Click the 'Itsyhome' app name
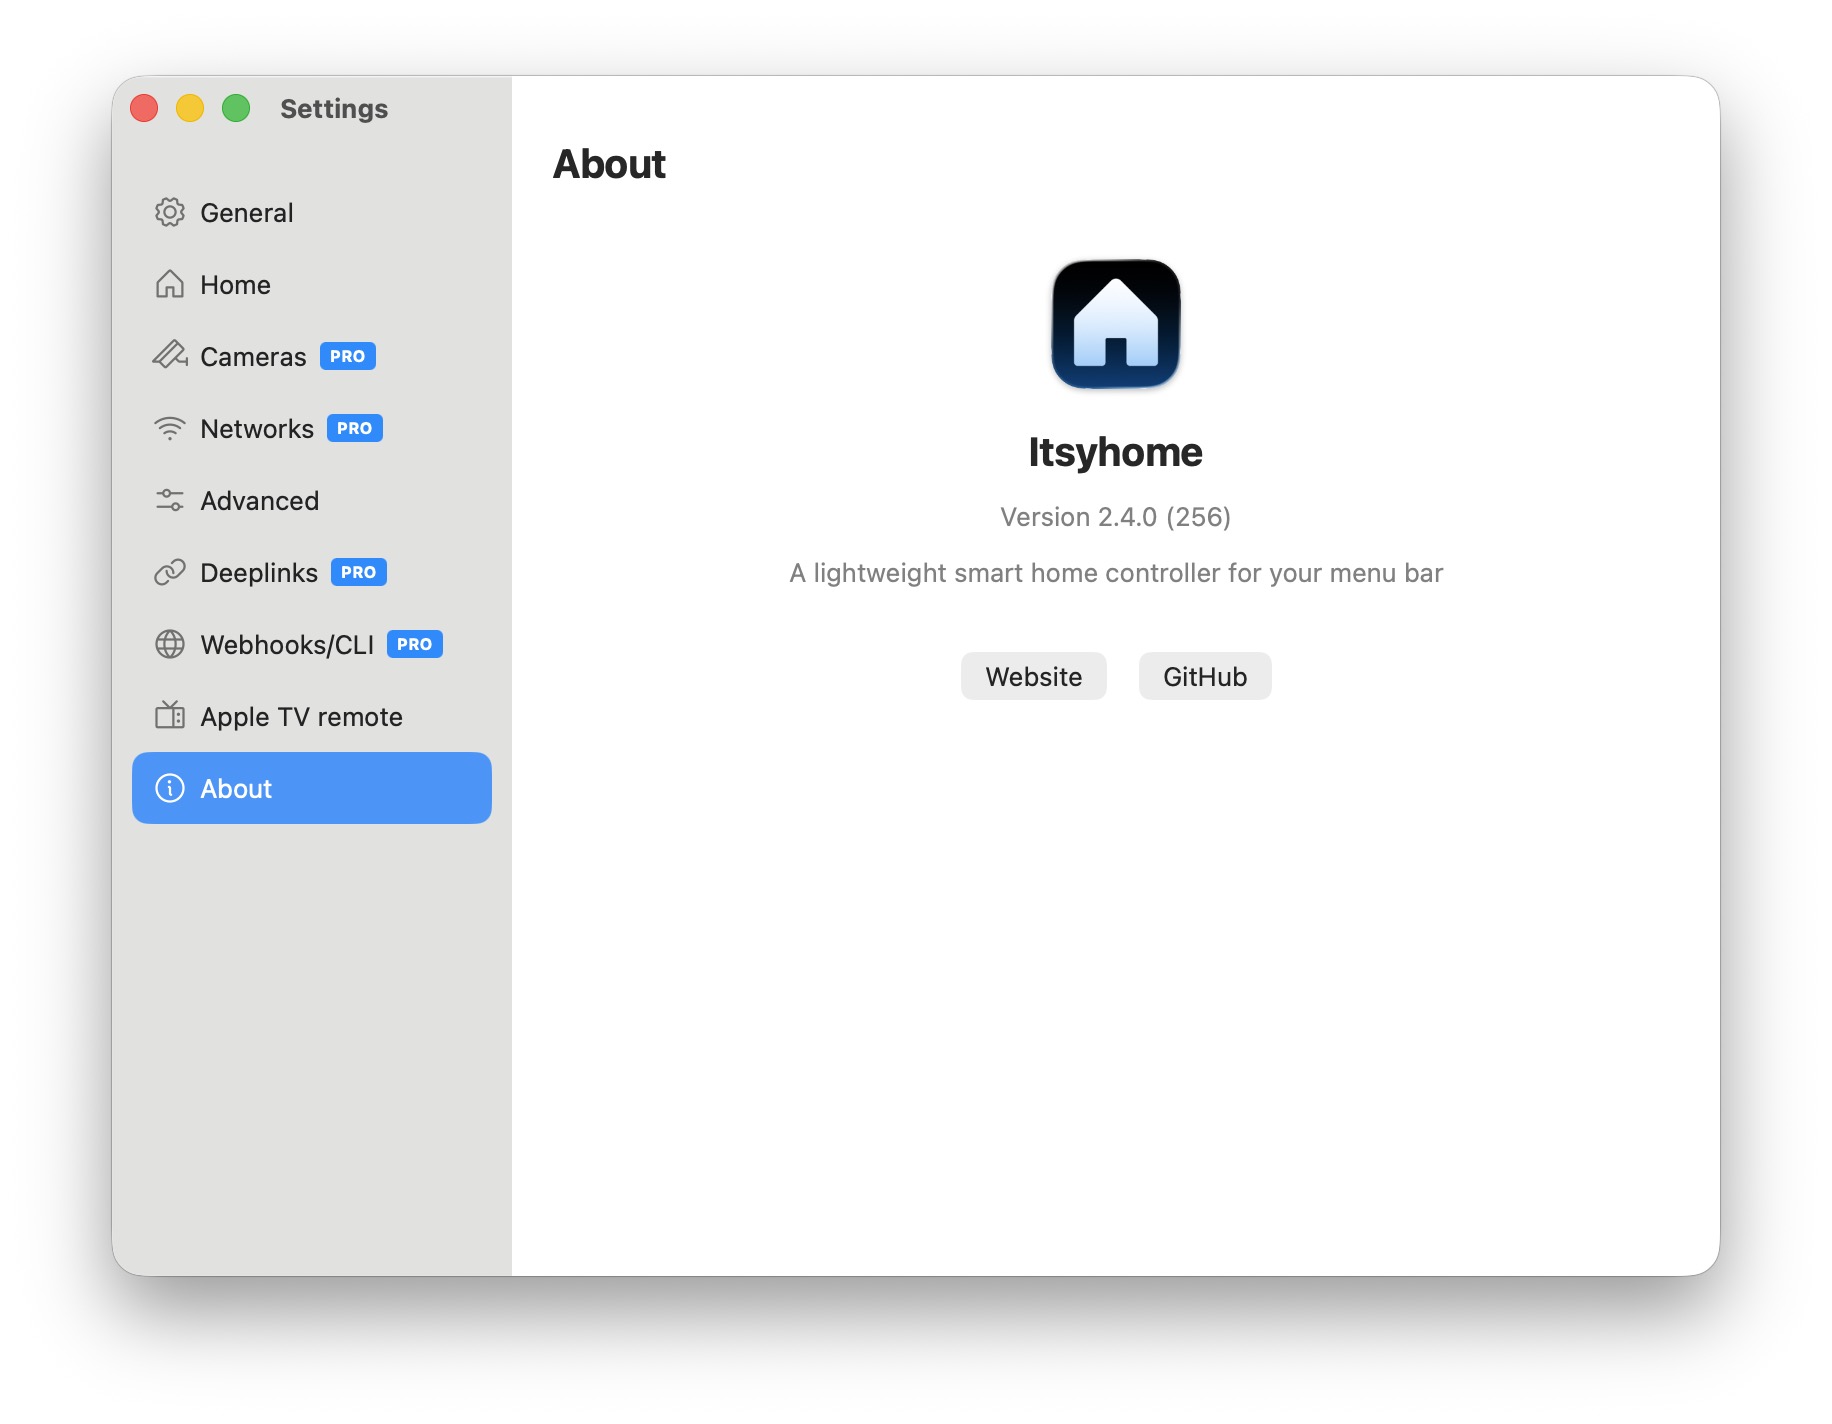Viewport: 1832px width, 1424px height. (x=1116, y=452)
